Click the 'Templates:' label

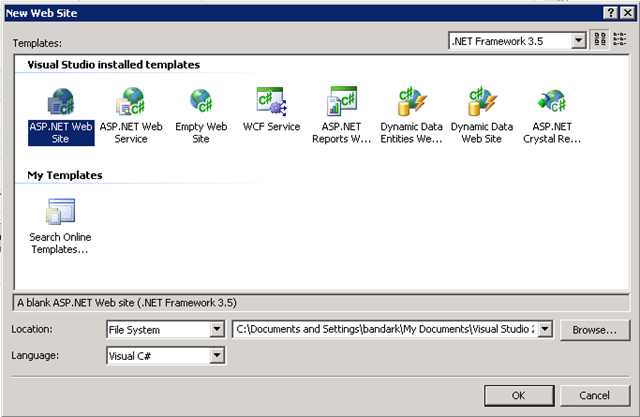coord(37,43)
